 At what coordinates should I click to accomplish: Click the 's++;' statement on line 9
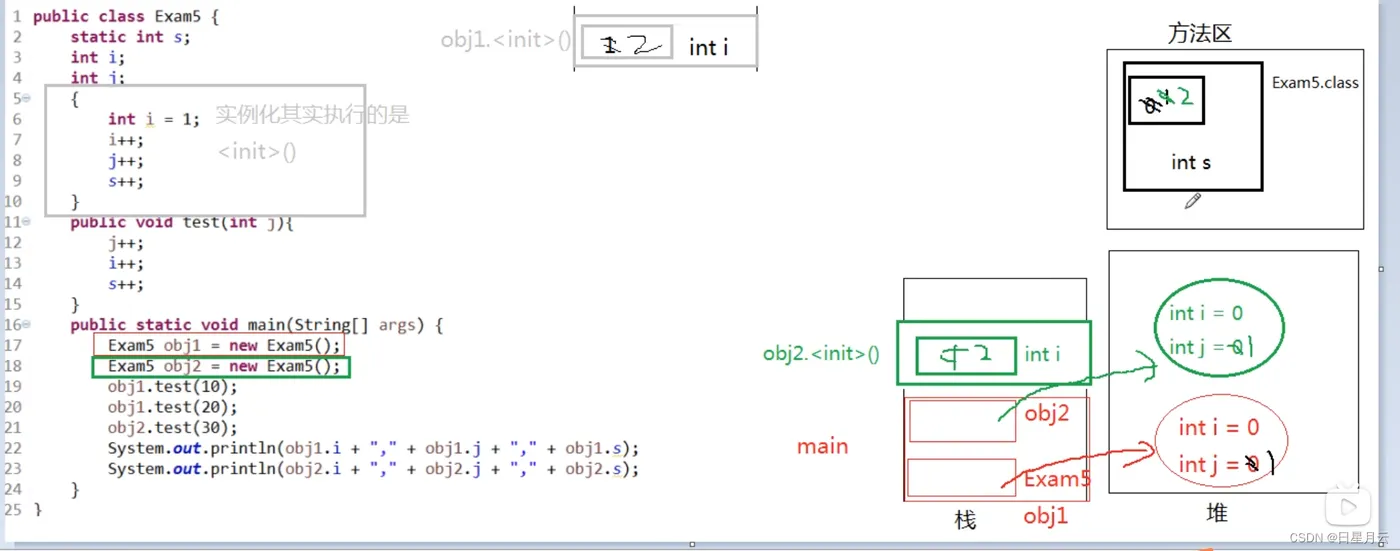[126, 181]
